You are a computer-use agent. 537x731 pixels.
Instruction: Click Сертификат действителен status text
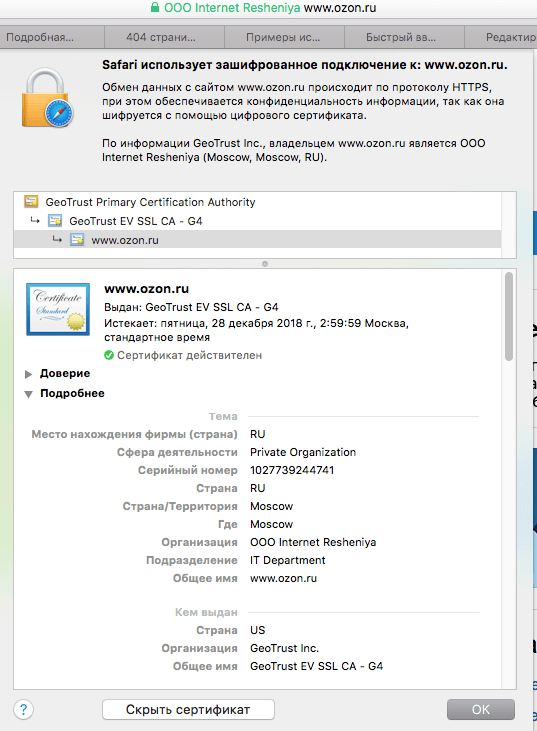pos(189,355)
